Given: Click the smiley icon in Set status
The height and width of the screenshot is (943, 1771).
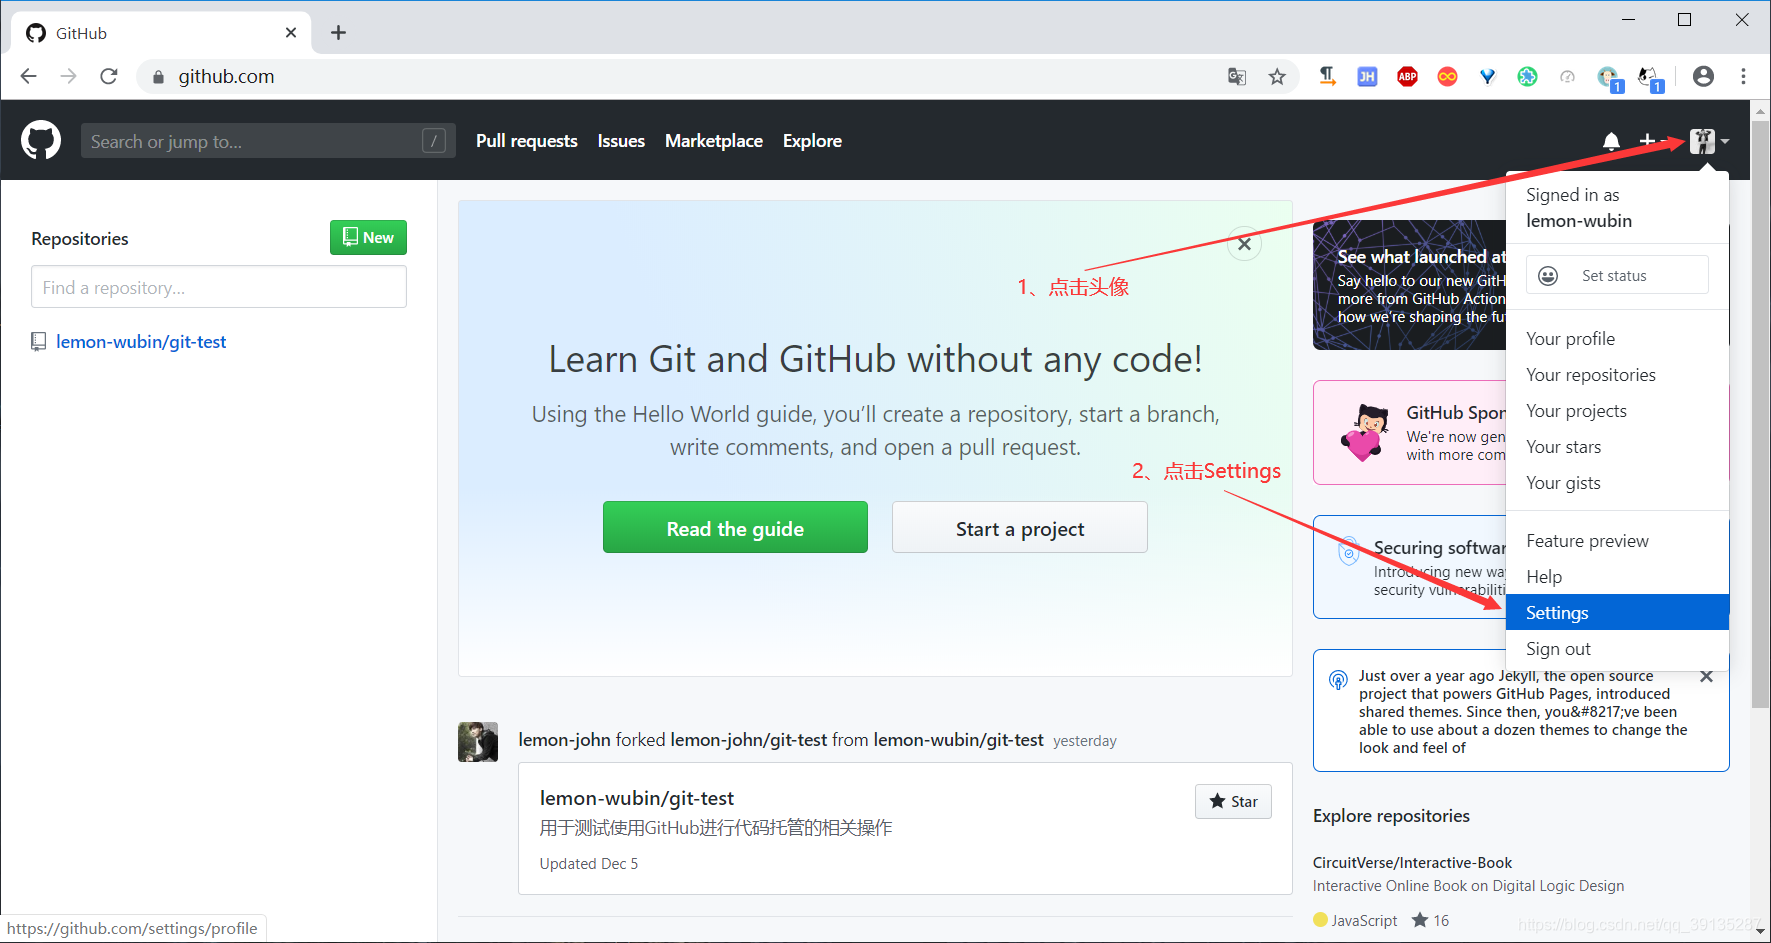Looking at the screenshot, I should point(1548,276).
